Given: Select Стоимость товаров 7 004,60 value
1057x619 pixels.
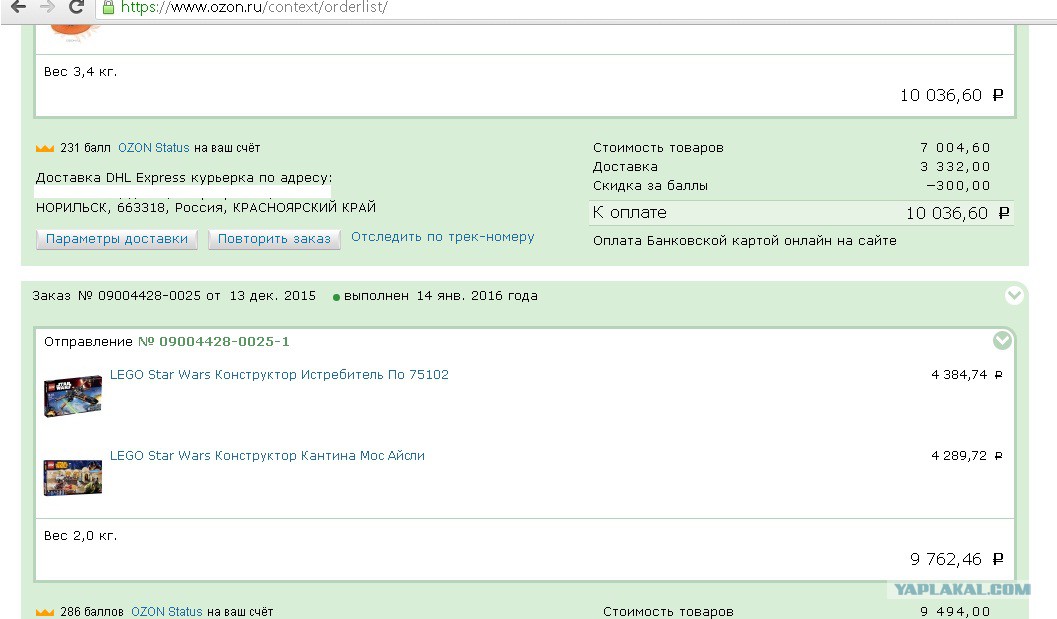Looking at the screenshot, I should pyautogui.click(x=955, y=148).
